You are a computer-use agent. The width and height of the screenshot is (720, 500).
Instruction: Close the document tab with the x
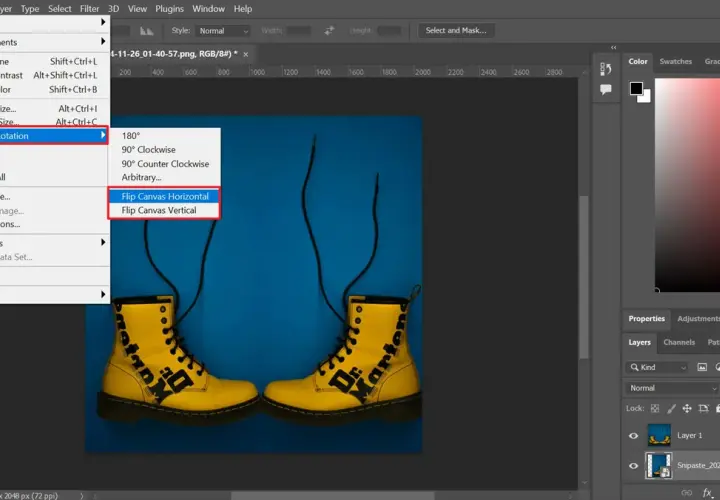246,54
